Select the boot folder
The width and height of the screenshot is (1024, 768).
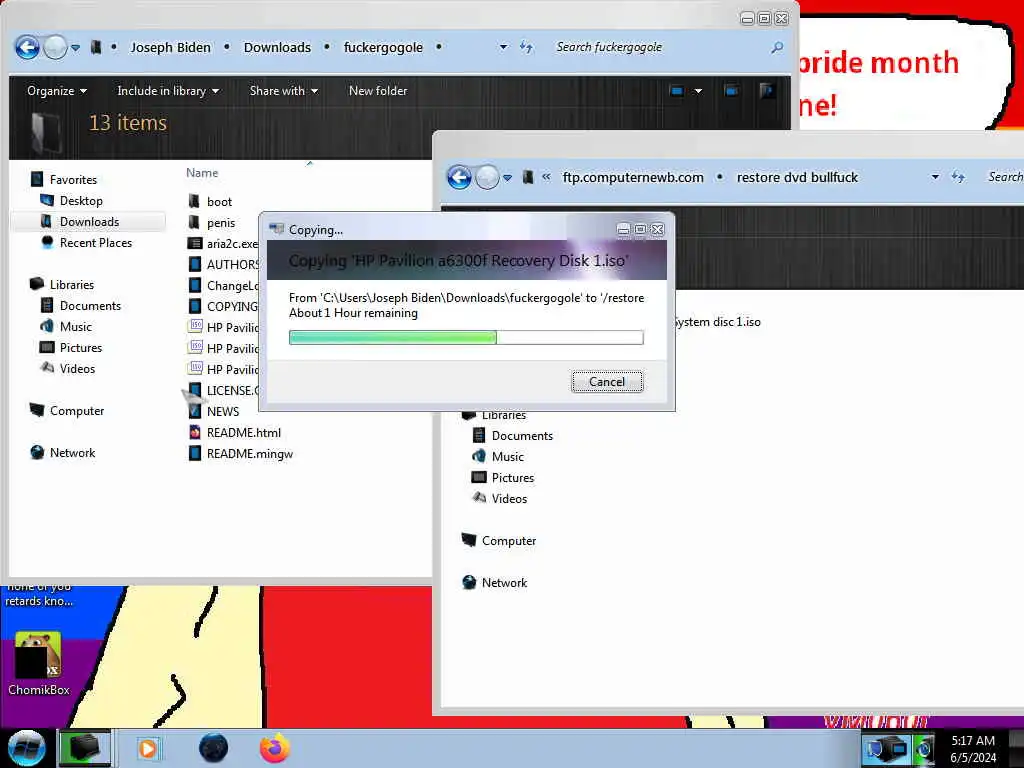pos(219,202)
